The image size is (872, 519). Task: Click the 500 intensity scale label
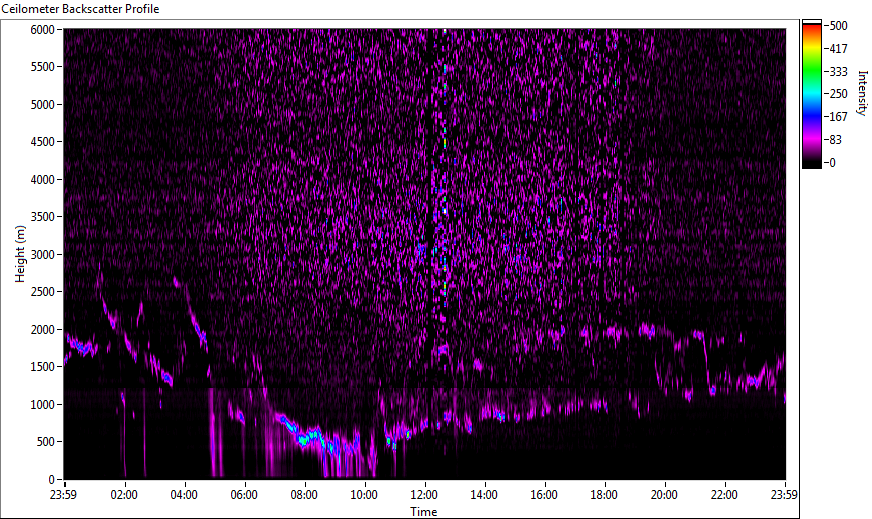tap(839, 26)
